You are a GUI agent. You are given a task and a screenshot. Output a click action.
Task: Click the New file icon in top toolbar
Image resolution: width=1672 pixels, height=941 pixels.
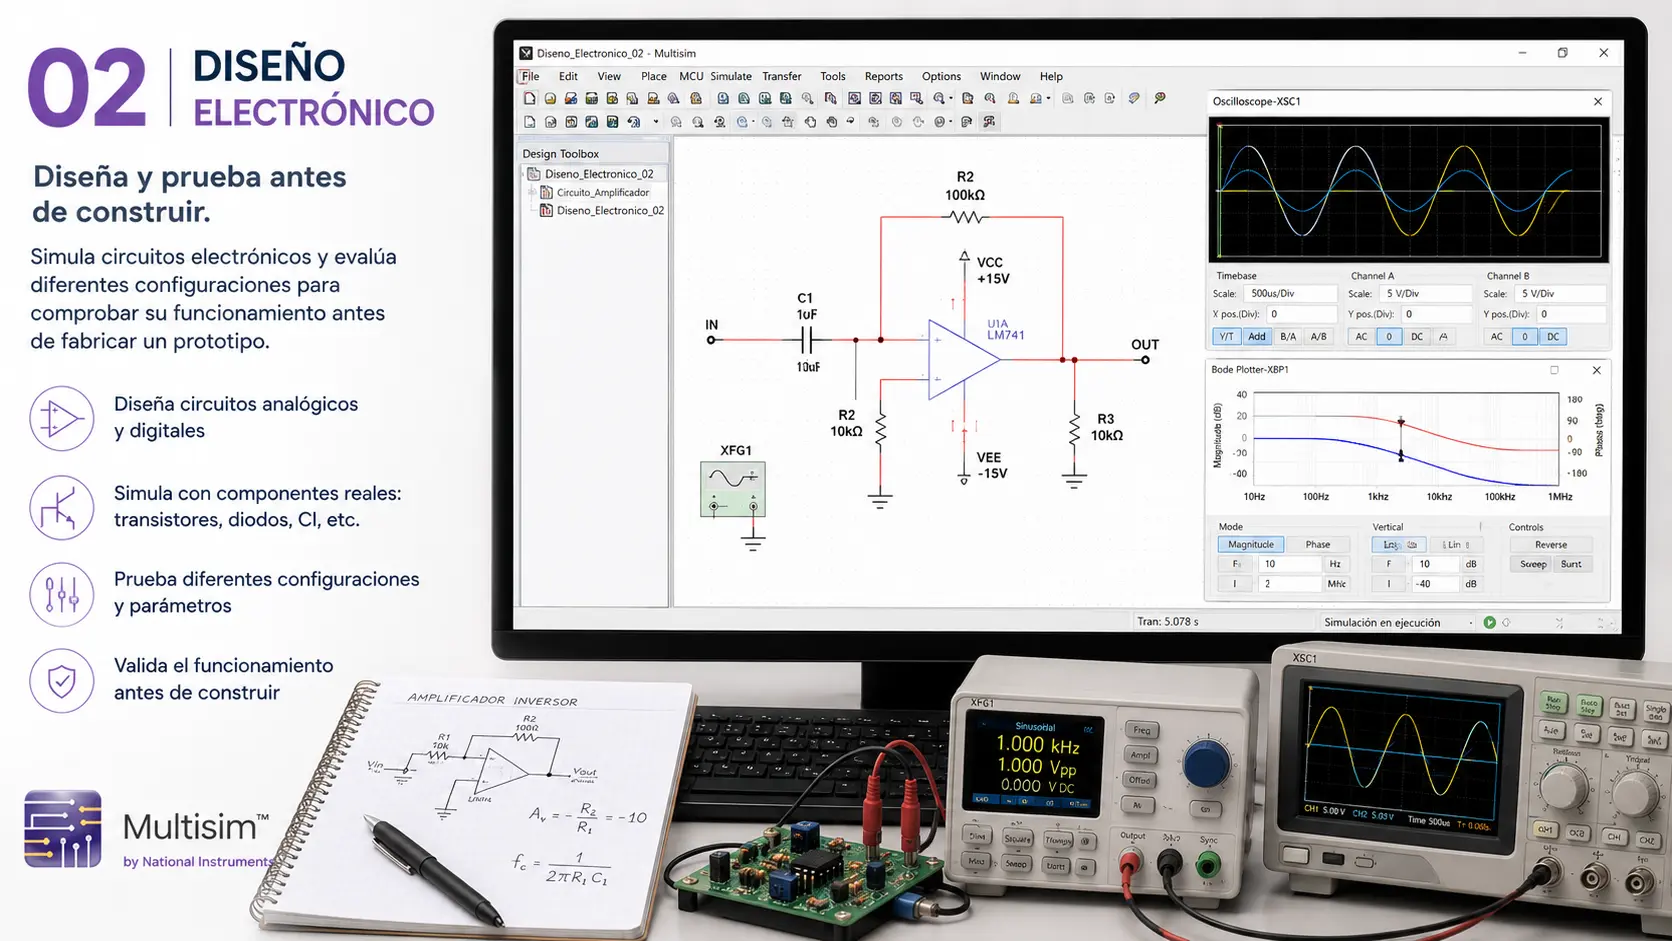coord(529,99)
